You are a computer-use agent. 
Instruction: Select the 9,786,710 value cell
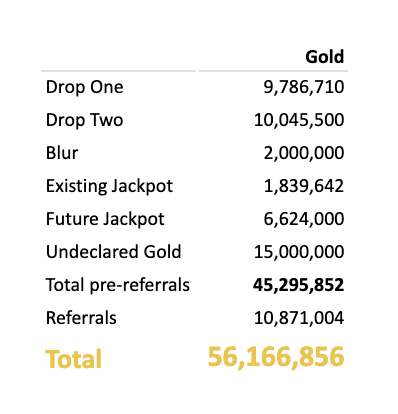tap(304, 87)
